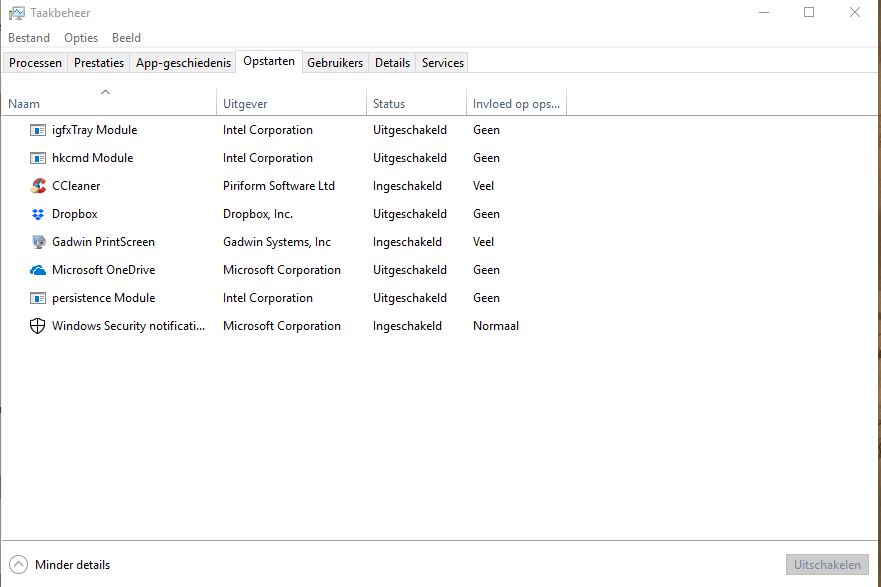
Task: Select the igfxTray Module row name
Action: tap(94, 130)
